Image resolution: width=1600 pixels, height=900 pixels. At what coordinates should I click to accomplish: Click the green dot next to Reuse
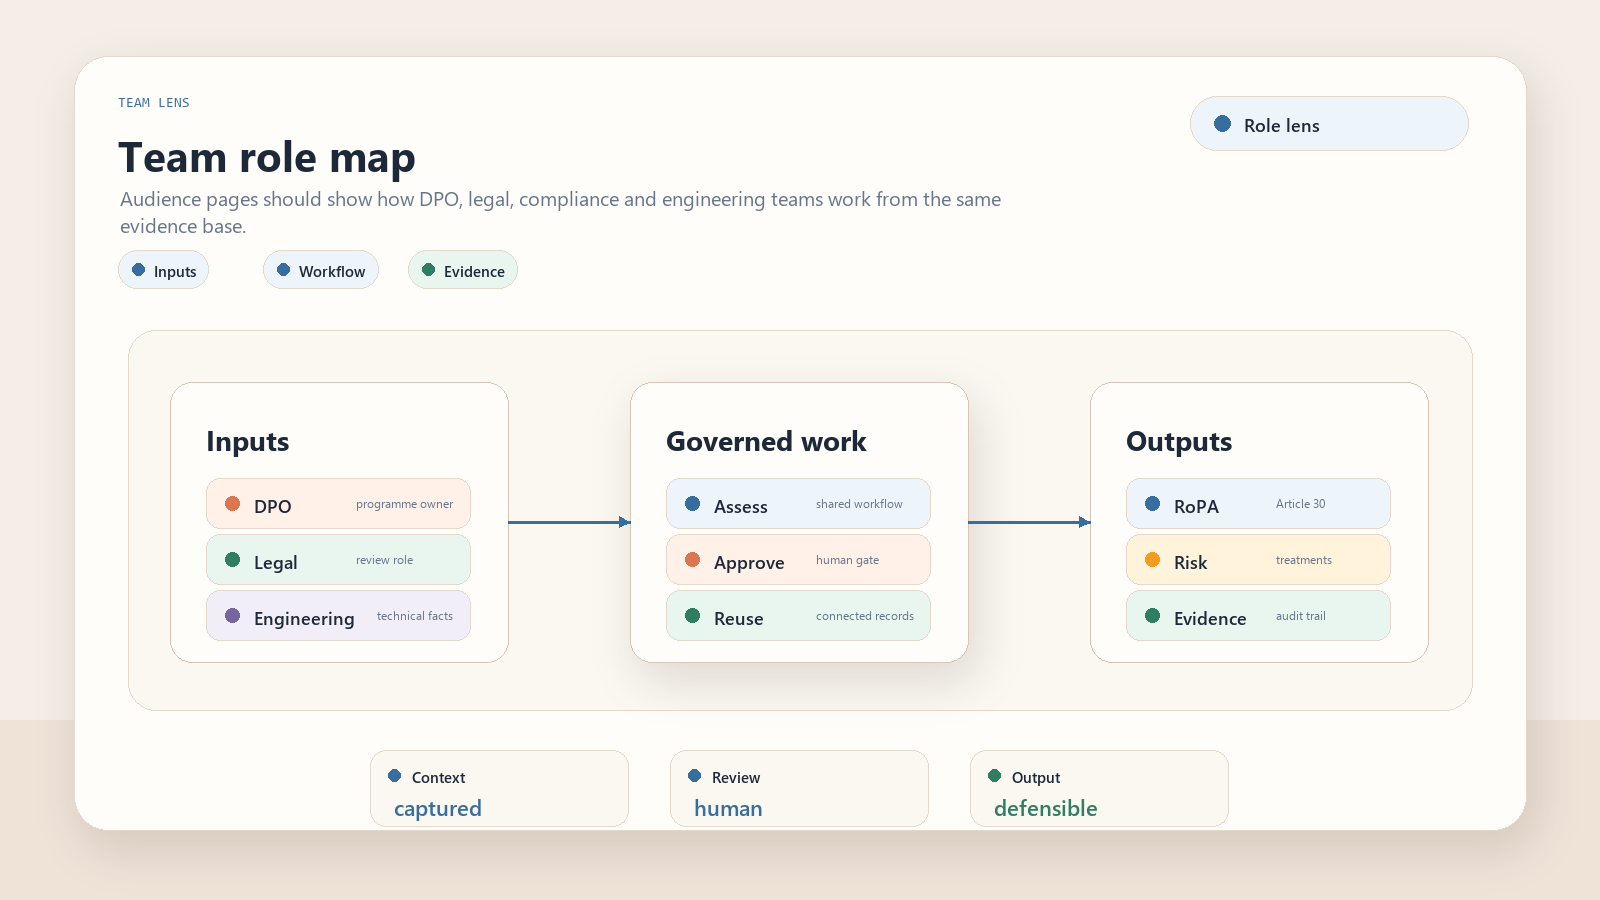[x=692, y=616]
